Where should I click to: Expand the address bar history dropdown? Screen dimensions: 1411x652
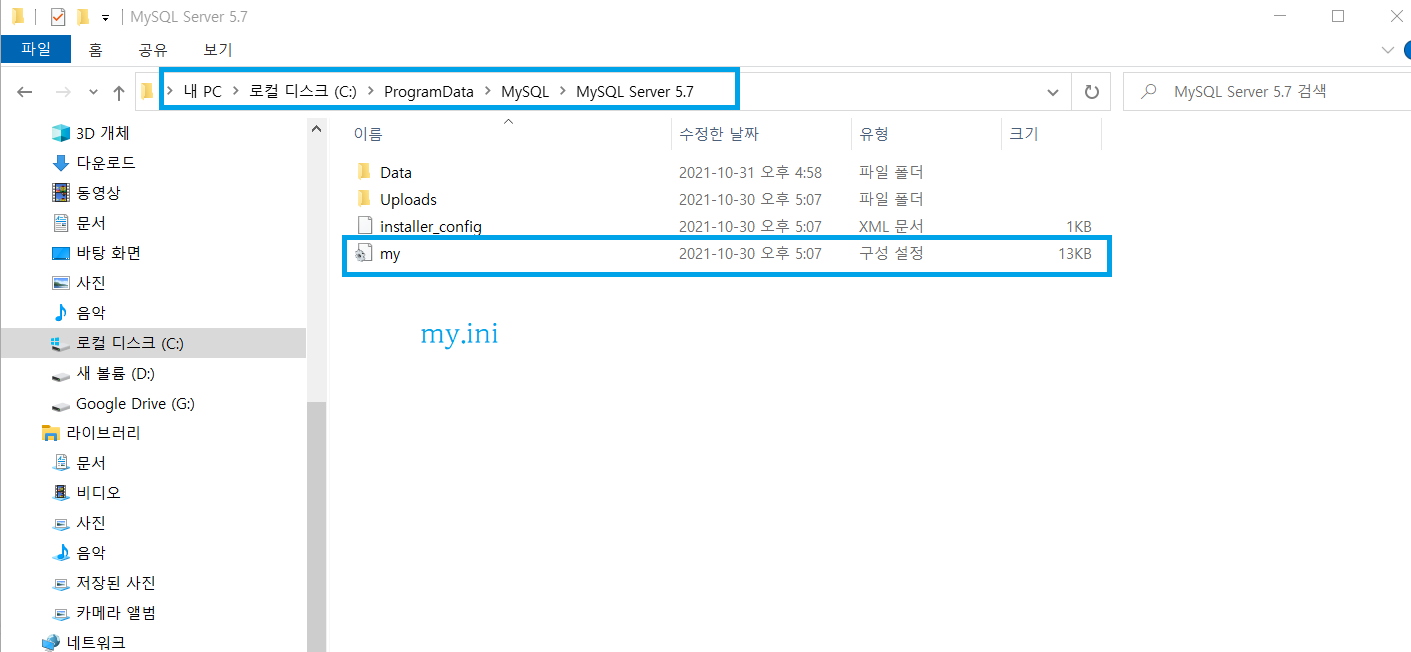[1053, 92]
